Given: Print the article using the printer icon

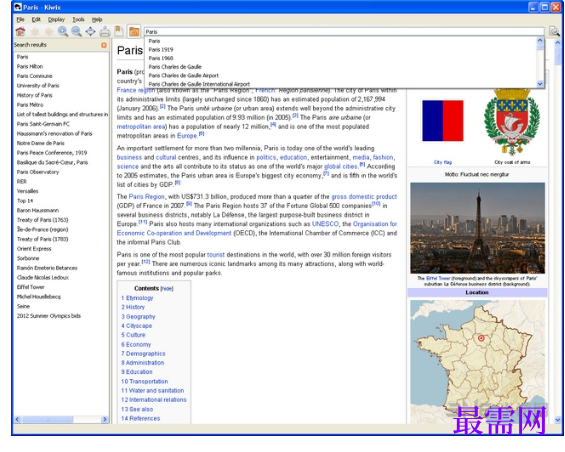Looking at the screenshot, I should [105, 32].
